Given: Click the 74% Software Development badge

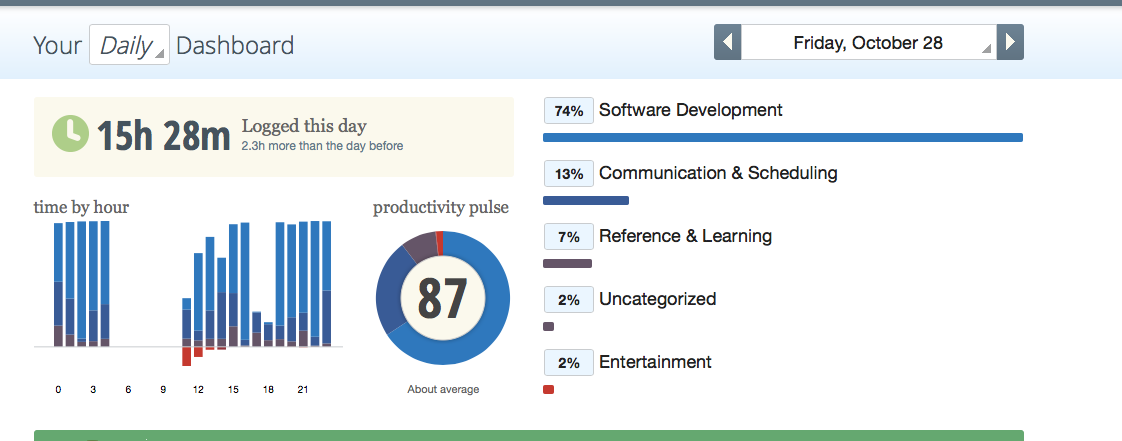Looking at the screenshot, I should coord(569,111).
